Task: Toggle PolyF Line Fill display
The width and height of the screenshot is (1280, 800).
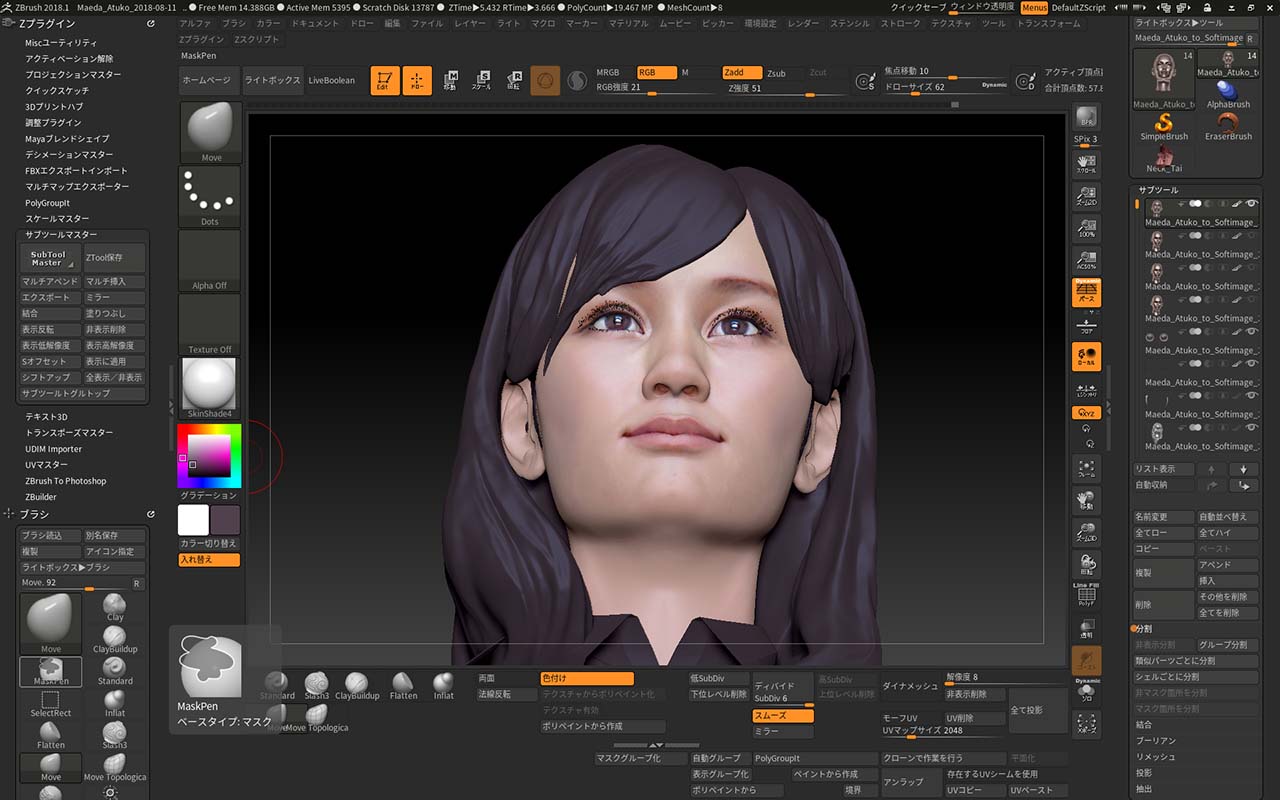Action: coord(1087,595)
